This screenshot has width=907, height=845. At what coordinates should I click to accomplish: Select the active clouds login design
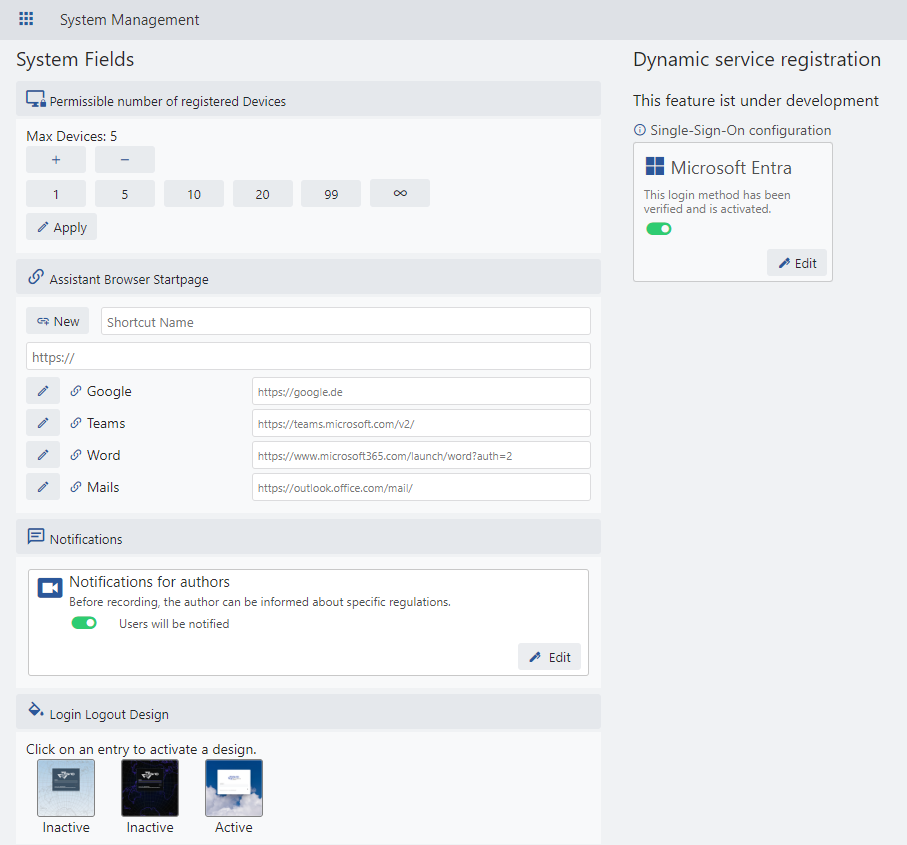pos(234,788)
